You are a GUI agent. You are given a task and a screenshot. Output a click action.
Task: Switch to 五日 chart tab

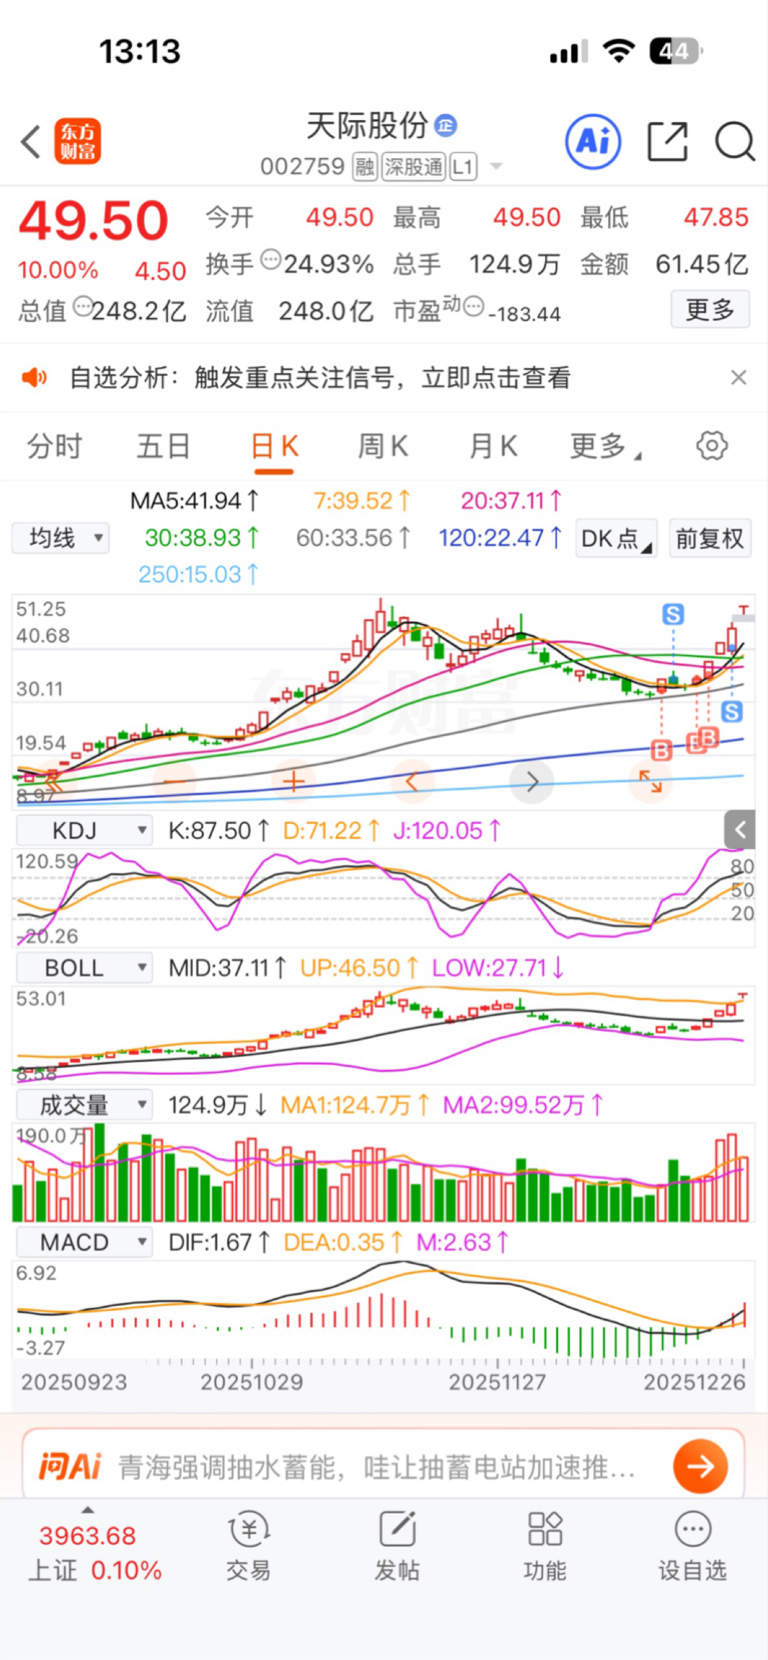pos(163,446)
